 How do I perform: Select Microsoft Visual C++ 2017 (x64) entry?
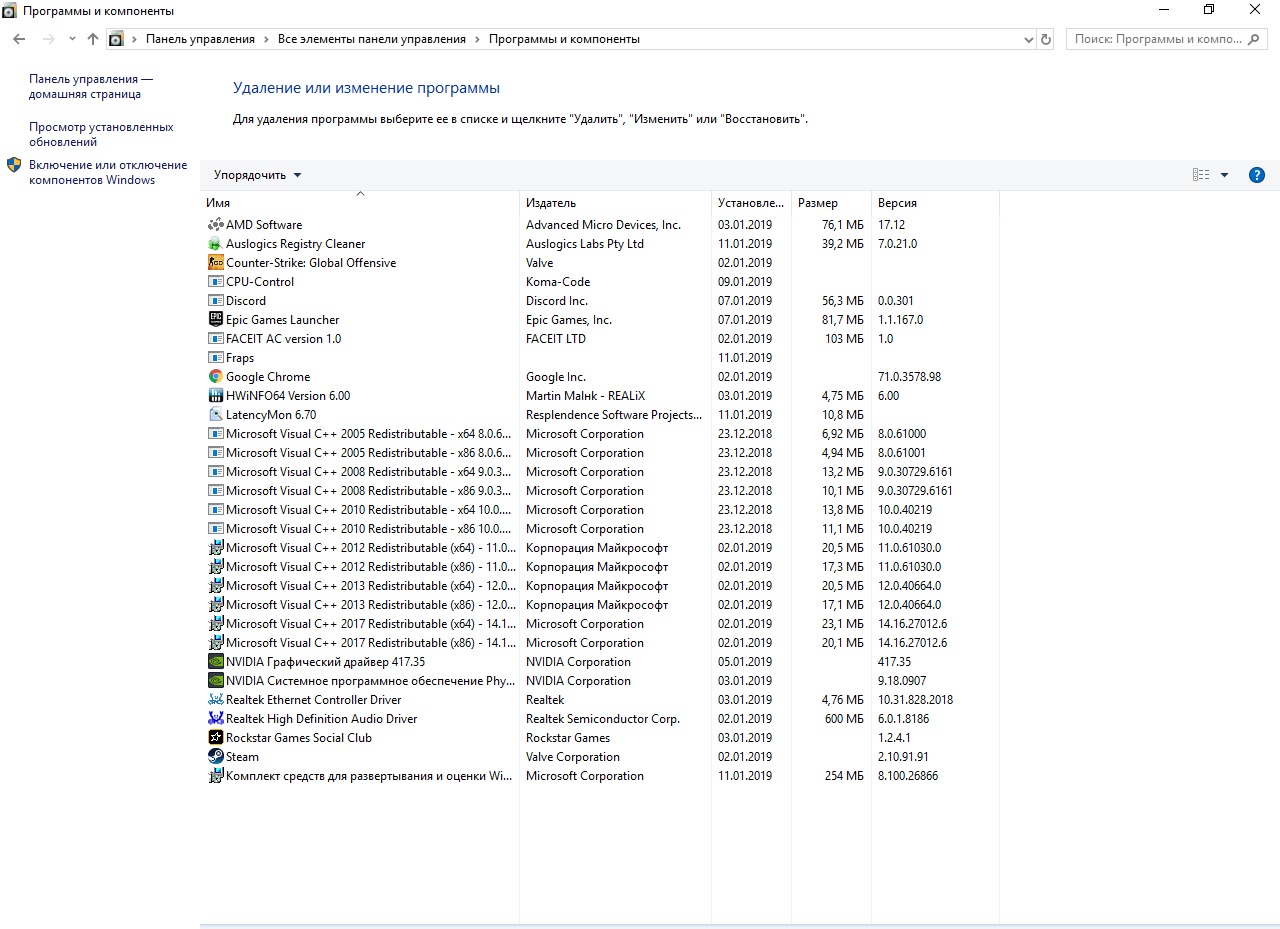coord(600,624)
